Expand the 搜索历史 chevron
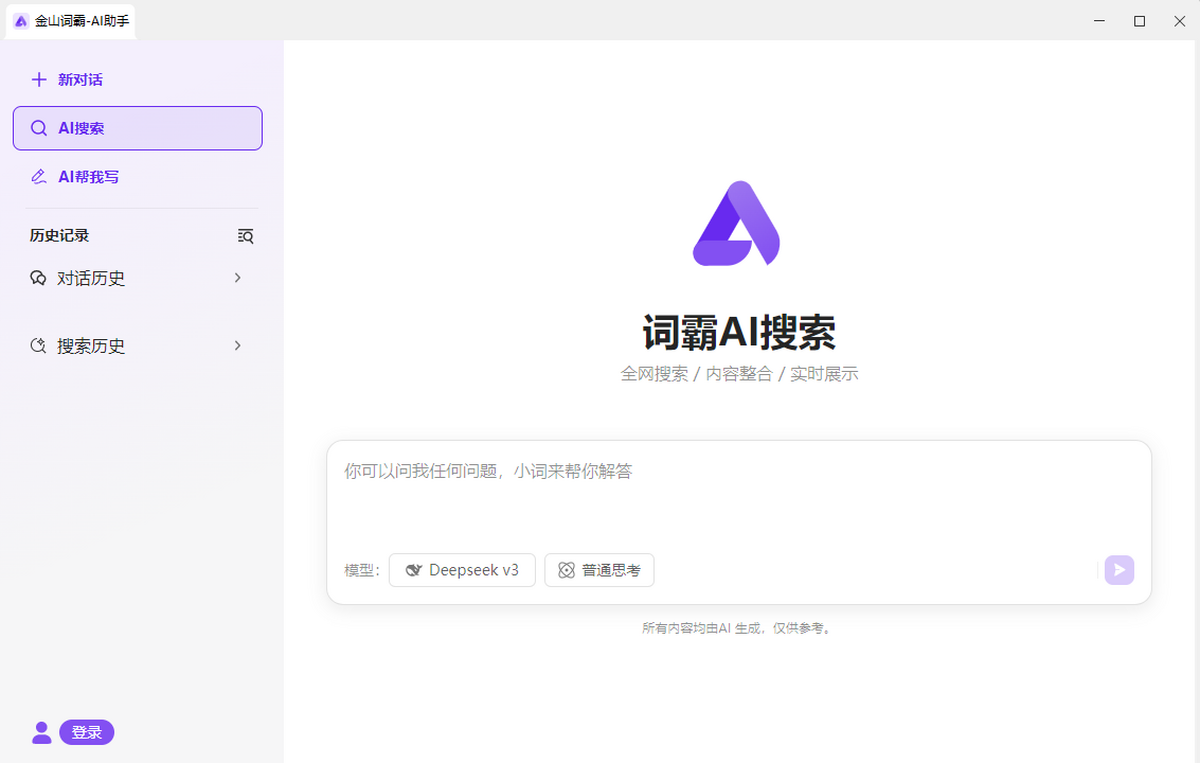Viewport: 1200px width, 763px height. [x=238, y=346]
